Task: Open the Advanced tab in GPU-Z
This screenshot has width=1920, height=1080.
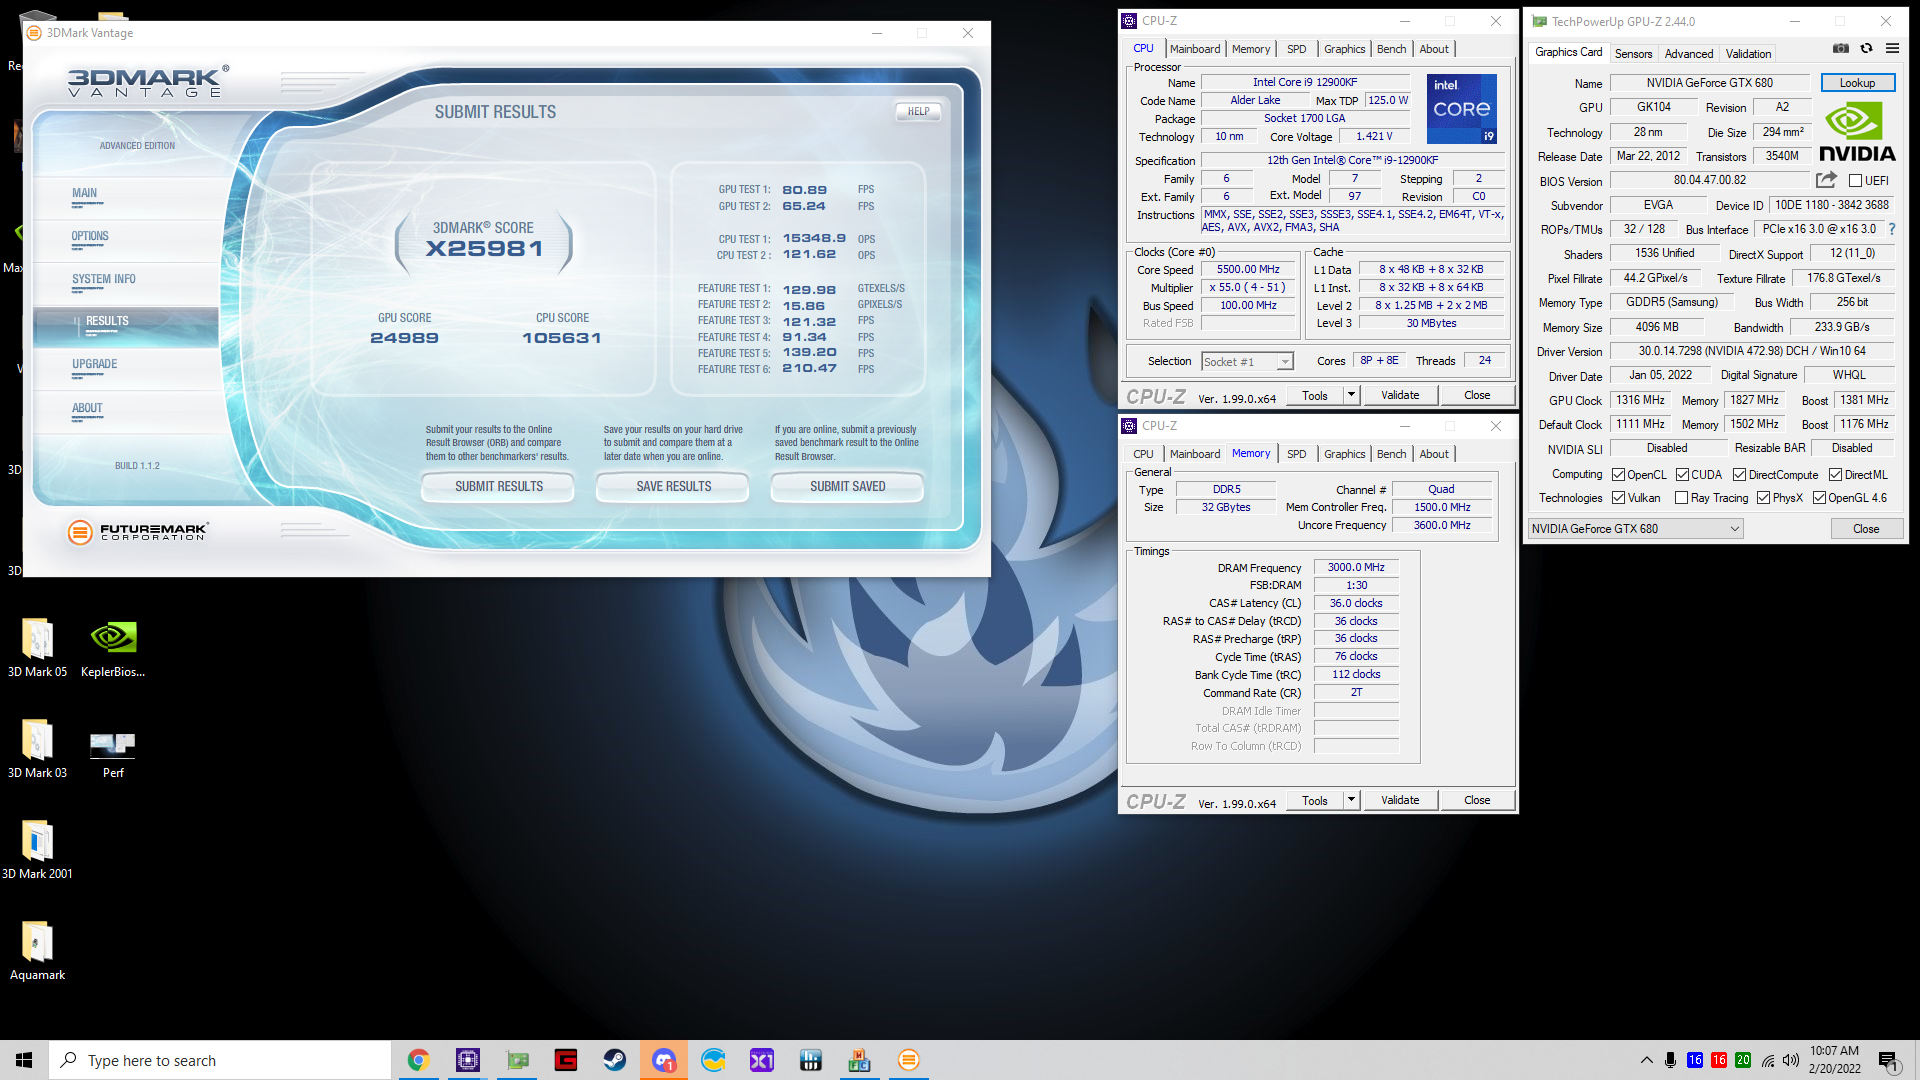Action: pos(1689,54)
